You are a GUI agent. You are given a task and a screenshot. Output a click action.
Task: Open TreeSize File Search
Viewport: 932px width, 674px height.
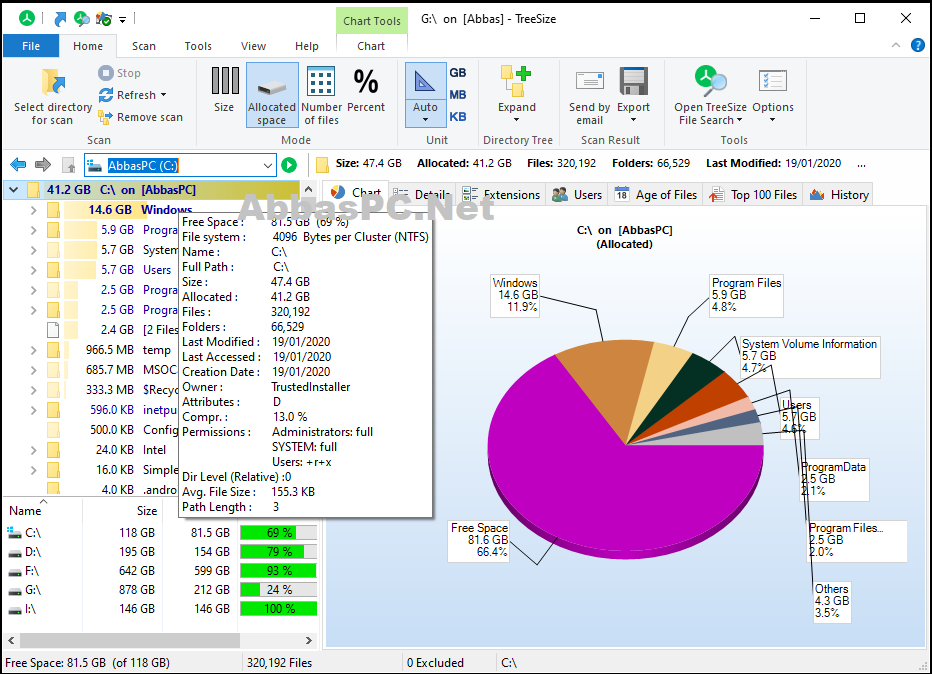pyautogui.click(x=710, y=95)
